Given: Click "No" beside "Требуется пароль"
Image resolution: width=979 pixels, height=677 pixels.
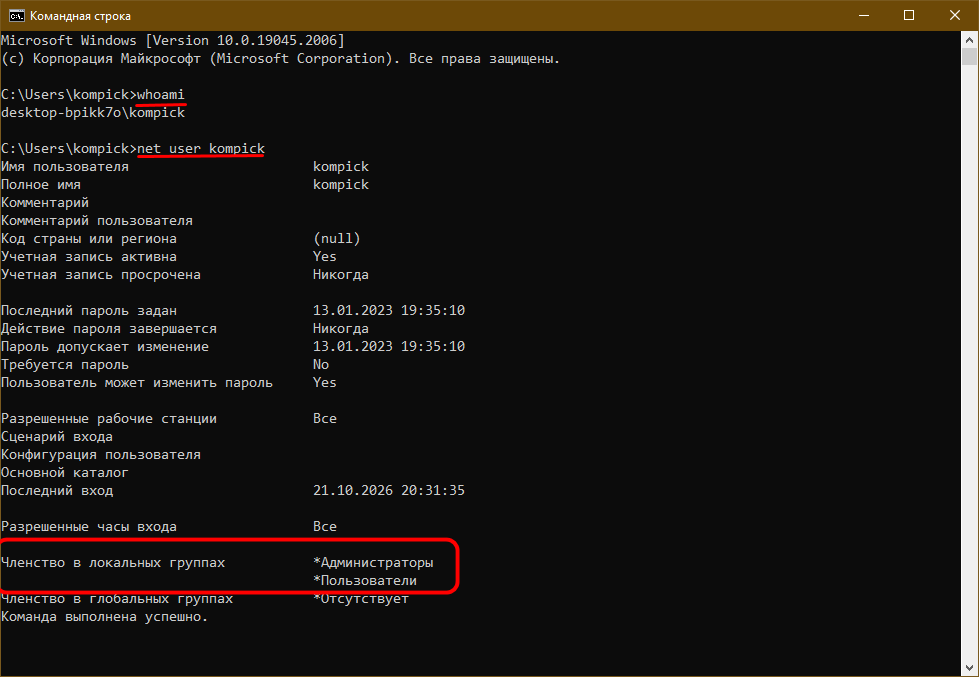Looking at the screenshot, I should pyautogui.click(x=321, y=365).
